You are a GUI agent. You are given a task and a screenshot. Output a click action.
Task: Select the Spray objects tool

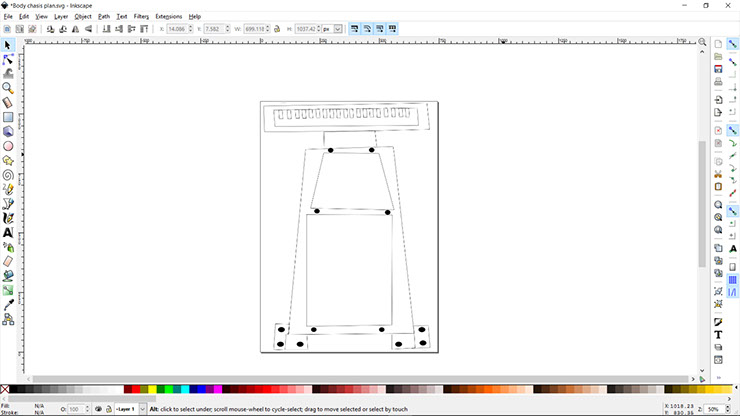(x=8, y=247)
